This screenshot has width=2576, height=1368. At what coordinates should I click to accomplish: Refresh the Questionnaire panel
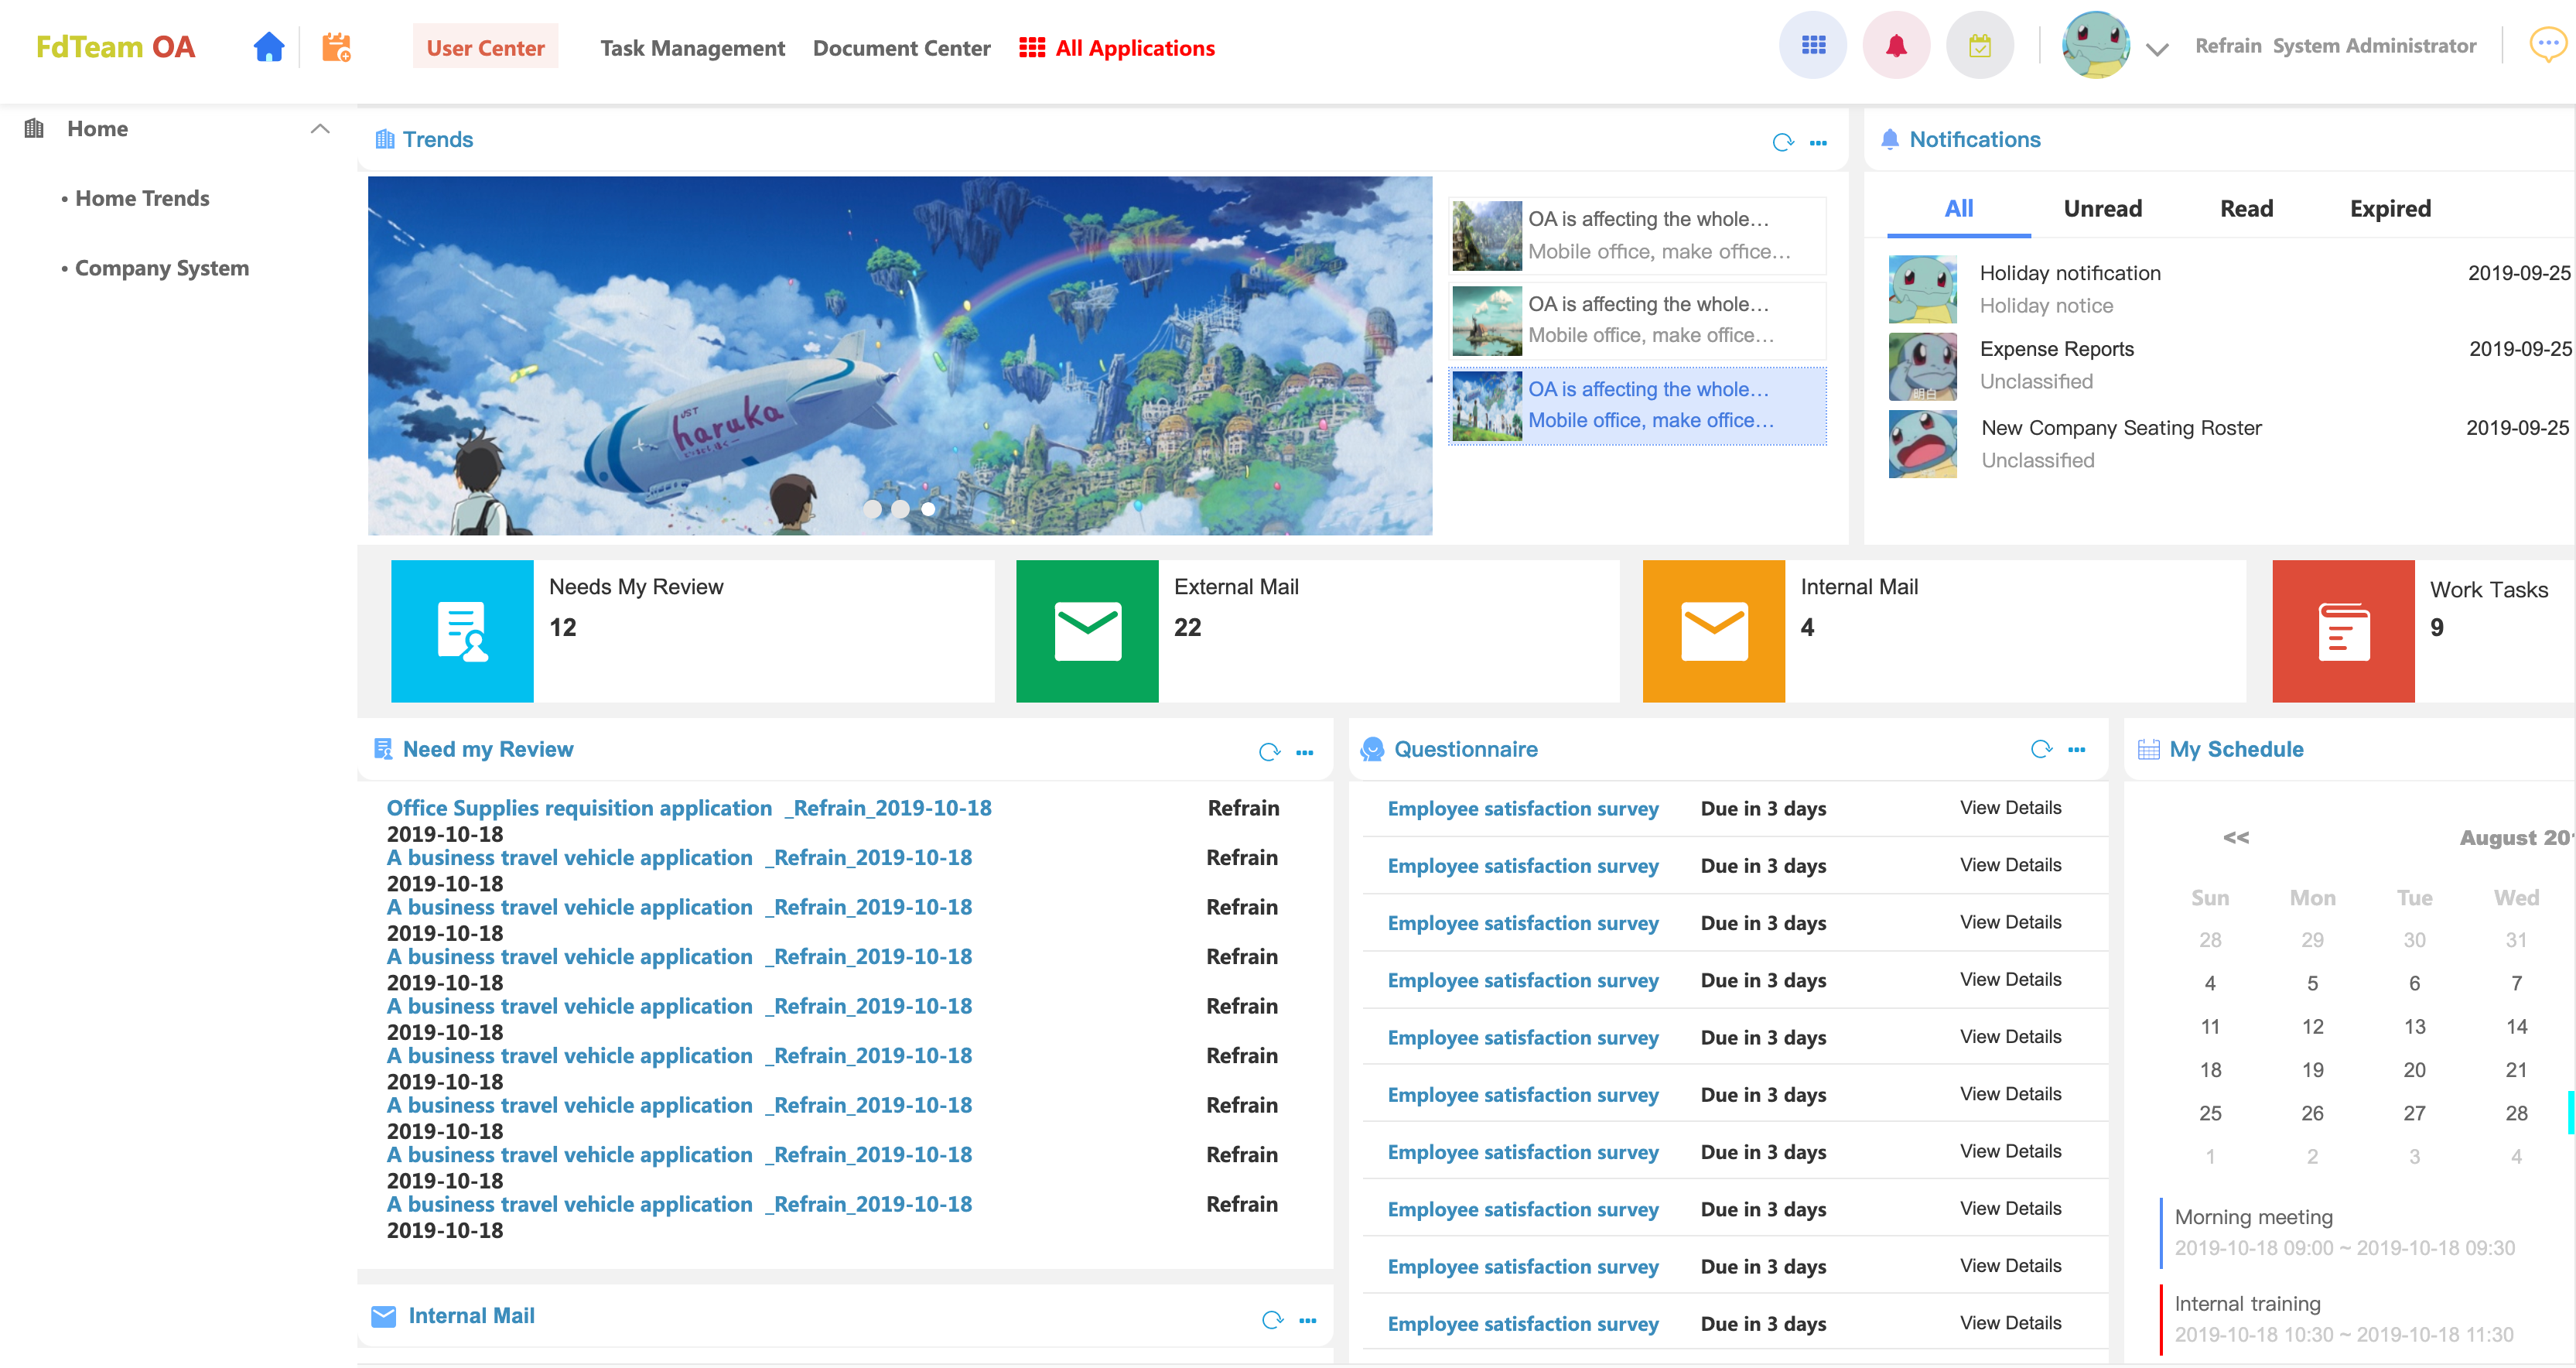tap(2041, 749)
